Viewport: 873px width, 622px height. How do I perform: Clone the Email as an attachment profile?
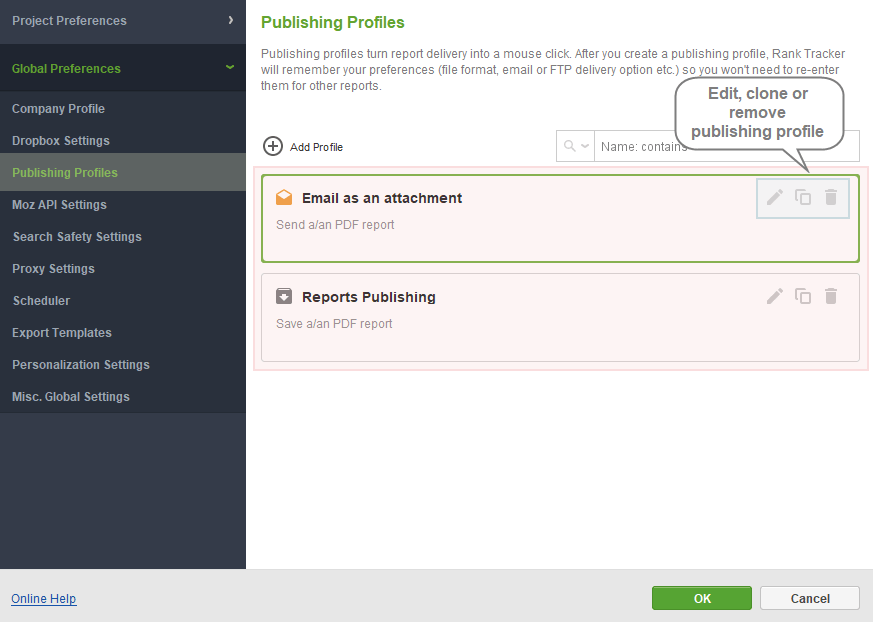point(803,197)
